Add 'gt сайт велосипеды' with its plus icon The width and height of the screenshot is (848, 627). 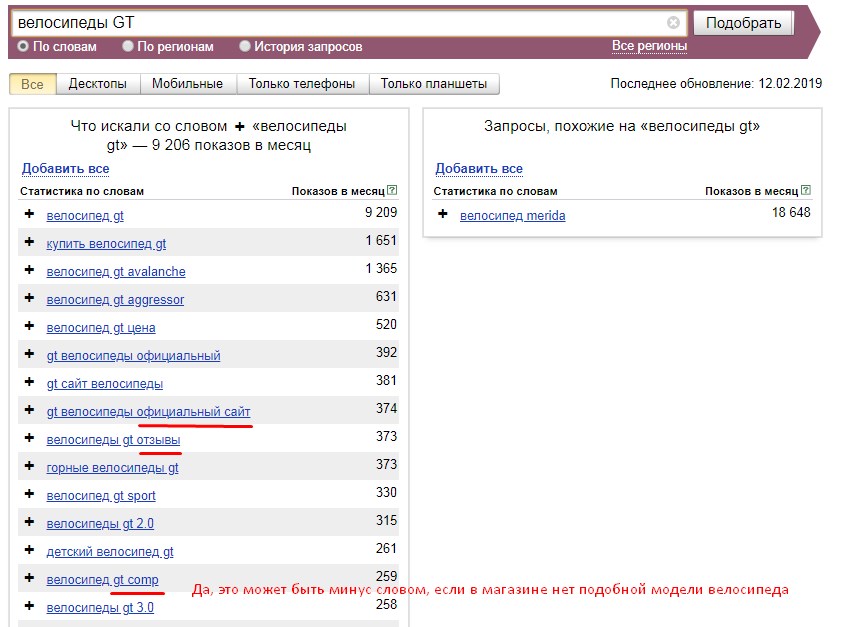click(29, 382)
